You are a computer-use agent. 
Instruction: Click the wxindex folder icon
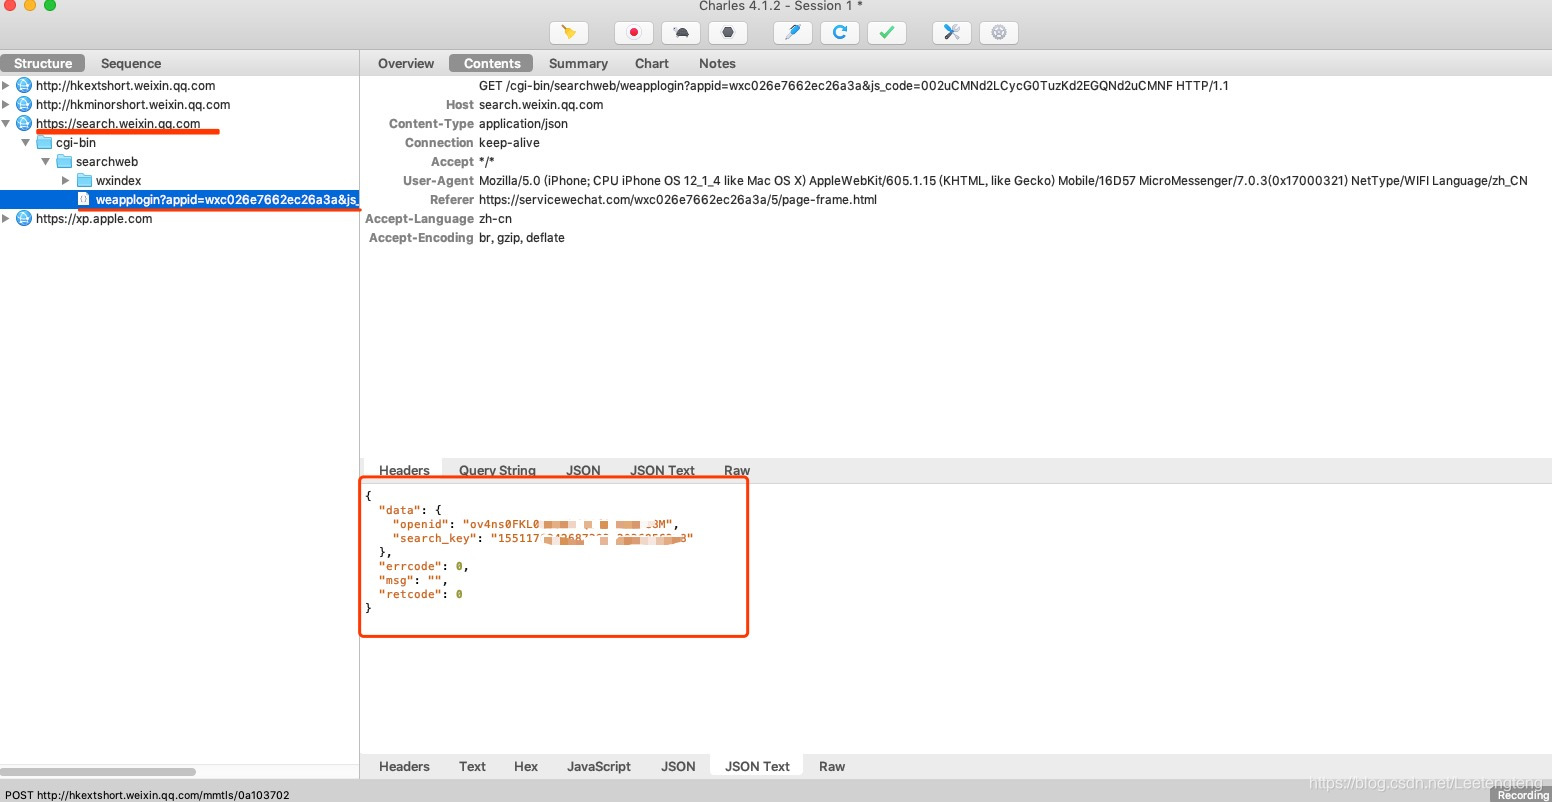[84, 180]
